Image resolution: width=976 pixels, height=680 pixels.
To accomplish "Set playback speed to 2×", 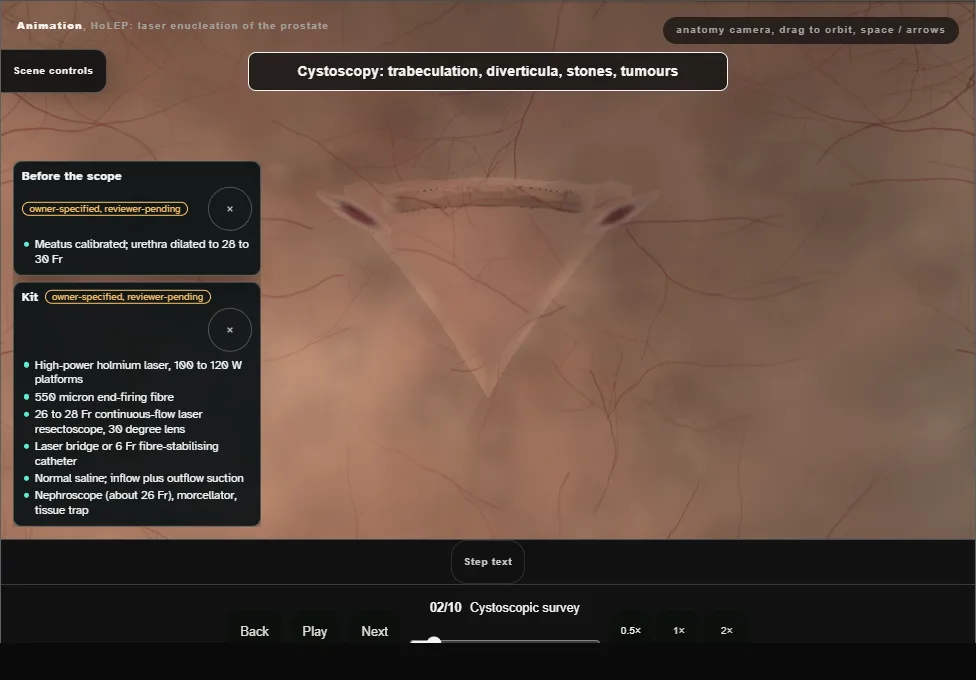I will coord(726,630).
